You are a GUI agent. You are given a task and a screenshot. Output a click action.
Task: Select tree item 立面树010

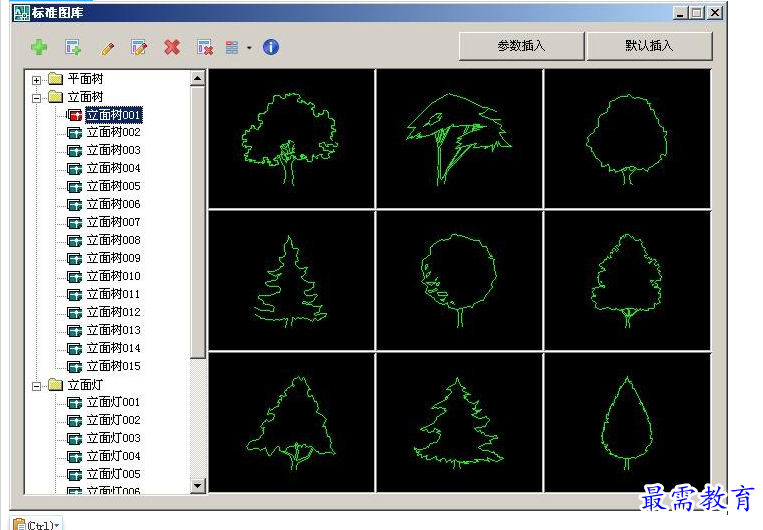pos(114,276)
